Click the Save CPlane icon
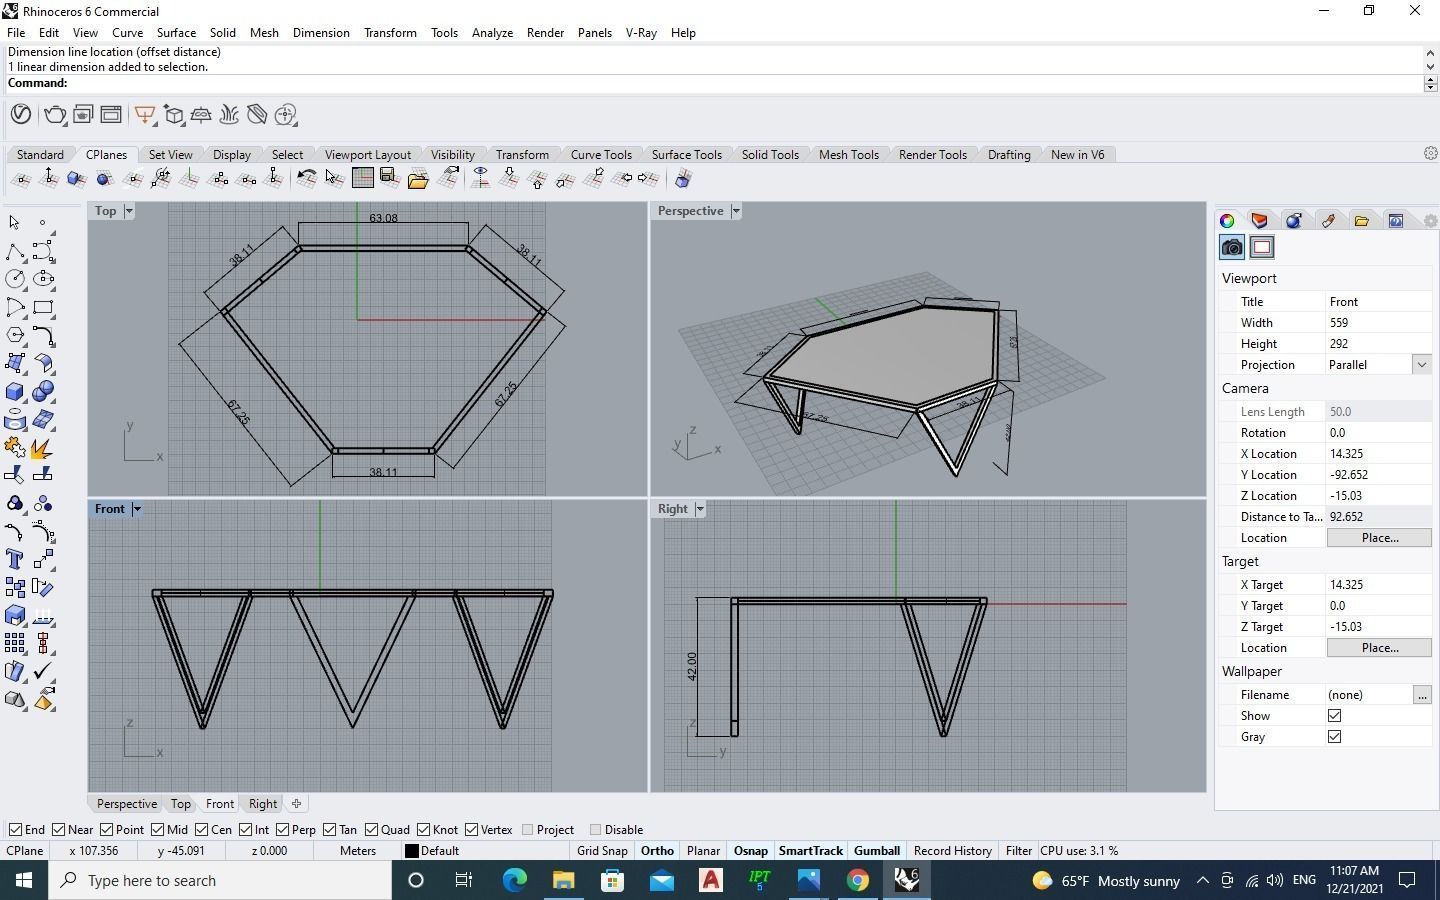 tap(389, 179)
